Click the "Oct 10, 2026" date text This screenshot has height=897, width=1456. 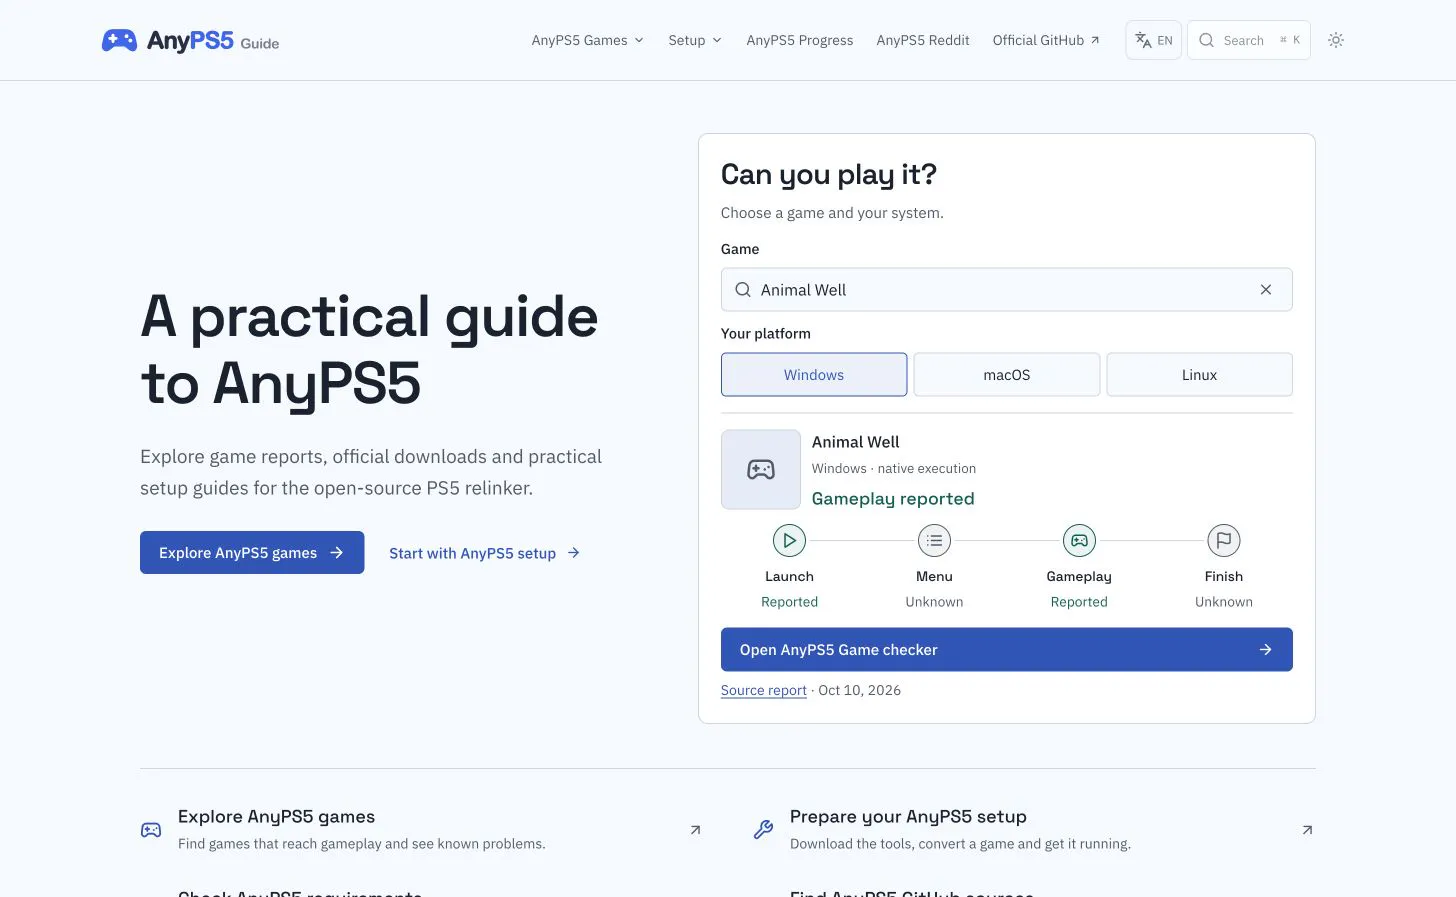pos(860,690)
